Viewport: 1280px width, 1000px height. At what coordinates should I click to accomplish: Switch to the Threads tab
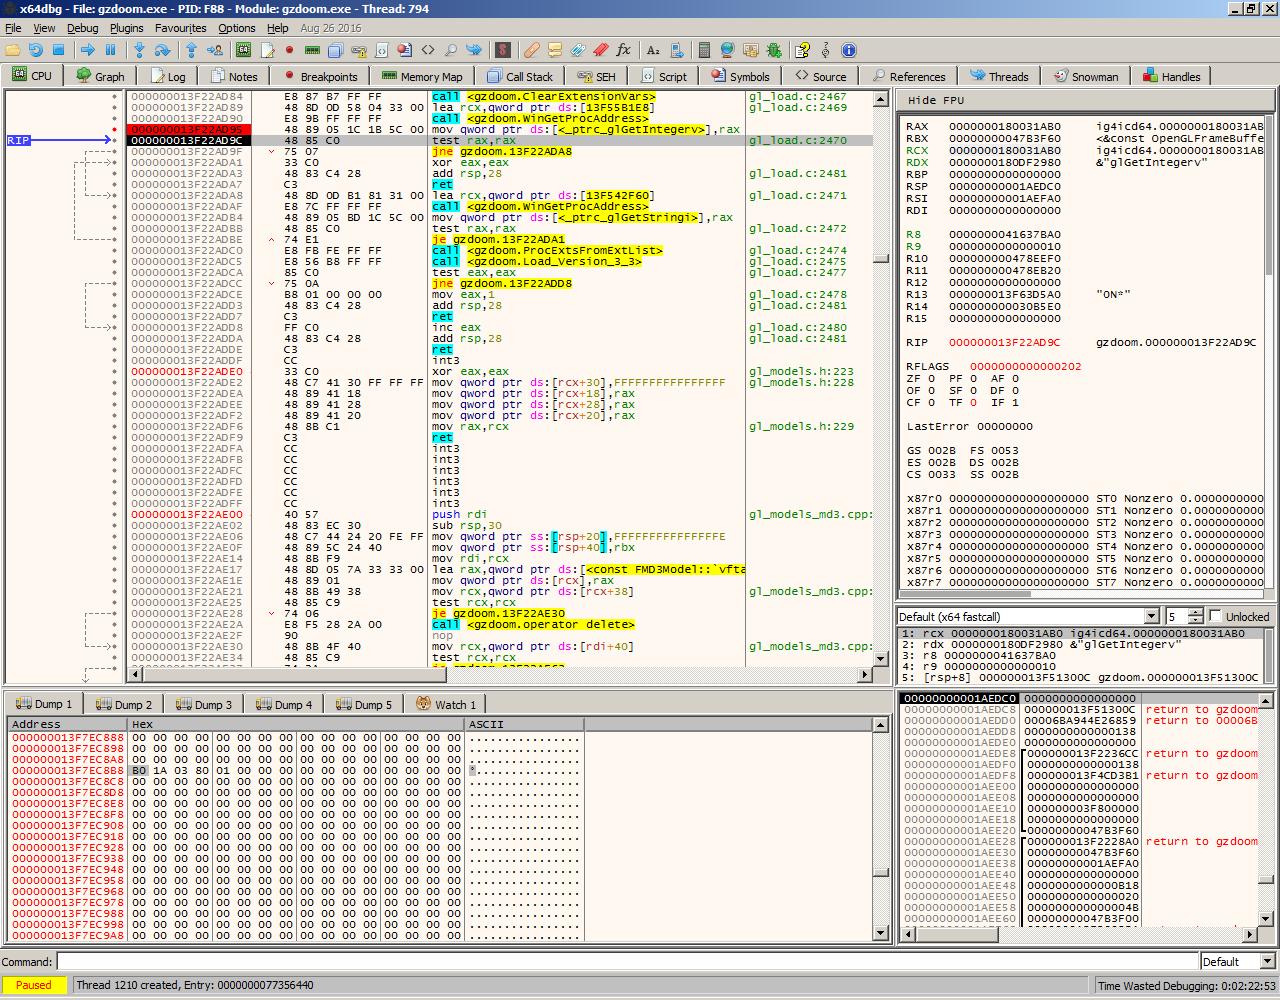998,76
